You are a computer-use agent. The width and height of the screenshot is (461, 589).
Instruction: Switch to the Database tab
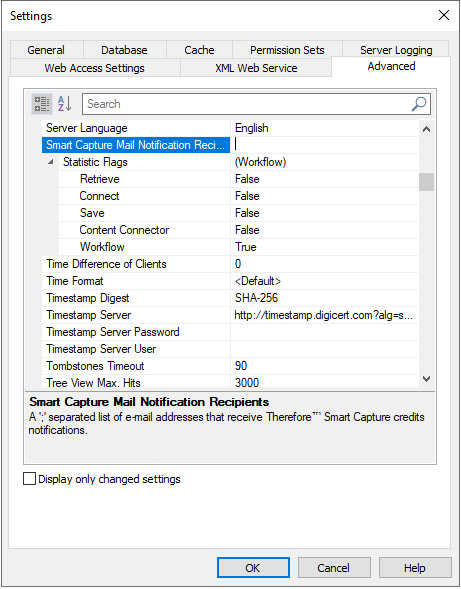coord(124,50)
